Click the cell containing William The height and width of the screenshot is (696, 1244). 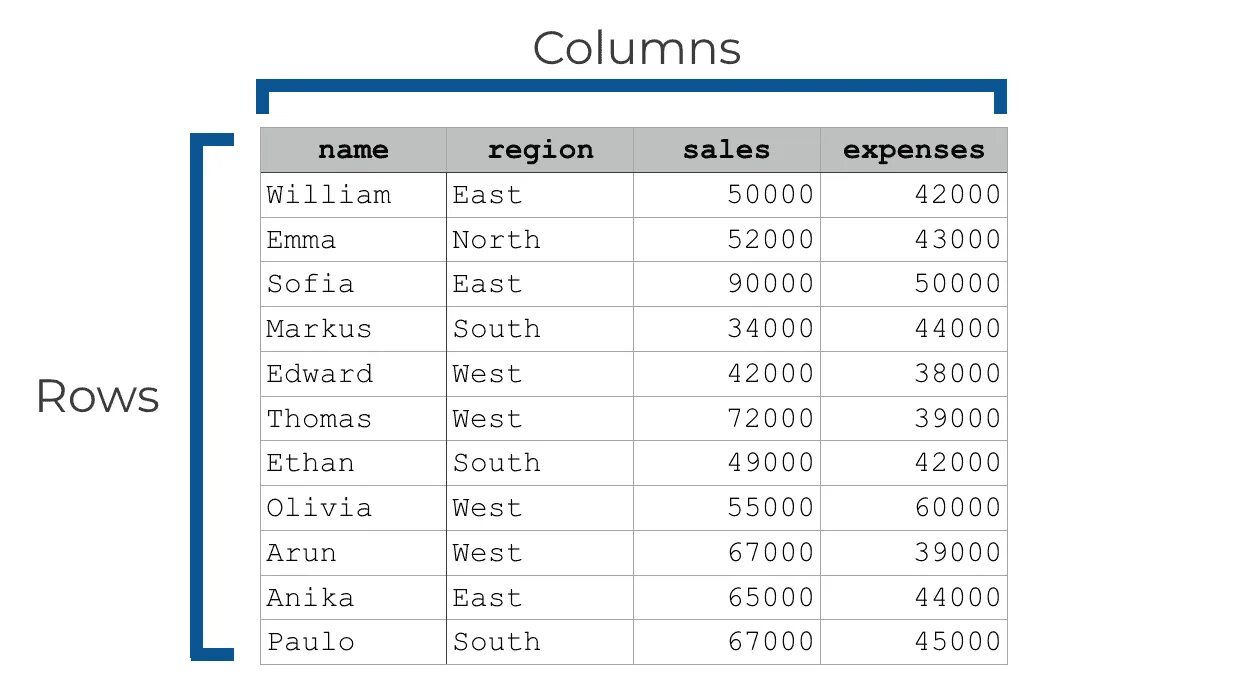(329, 195)
